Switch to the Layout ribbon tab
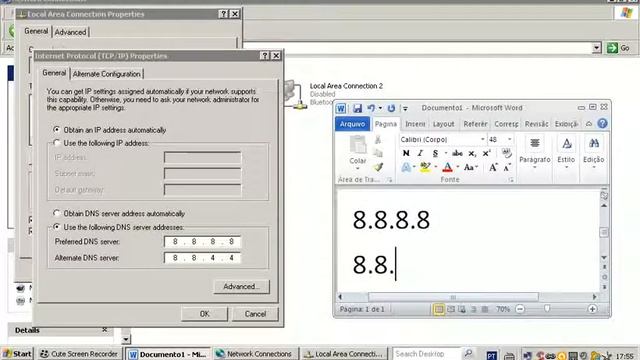The height and width of the screenshot is (360, 640). (444, 124)
